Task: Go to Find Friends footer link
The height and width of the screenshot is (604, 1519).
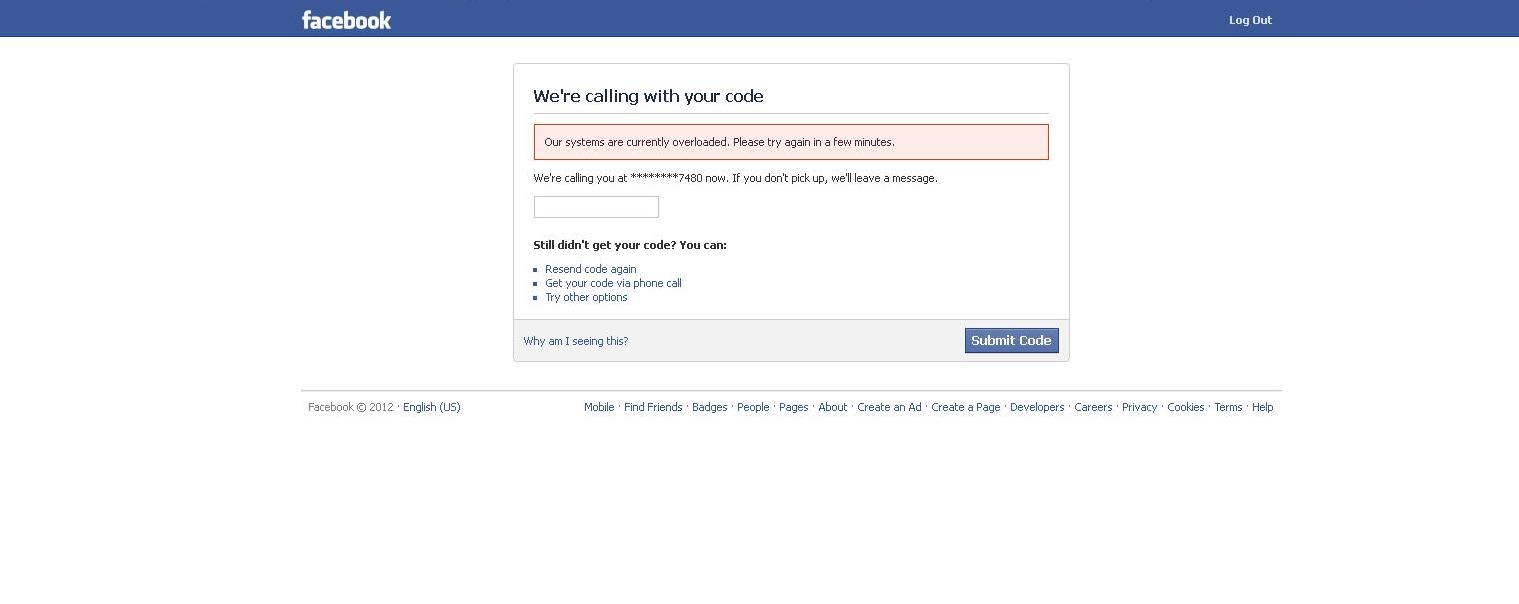Action: pyautogui.click(x=653, y=407)
